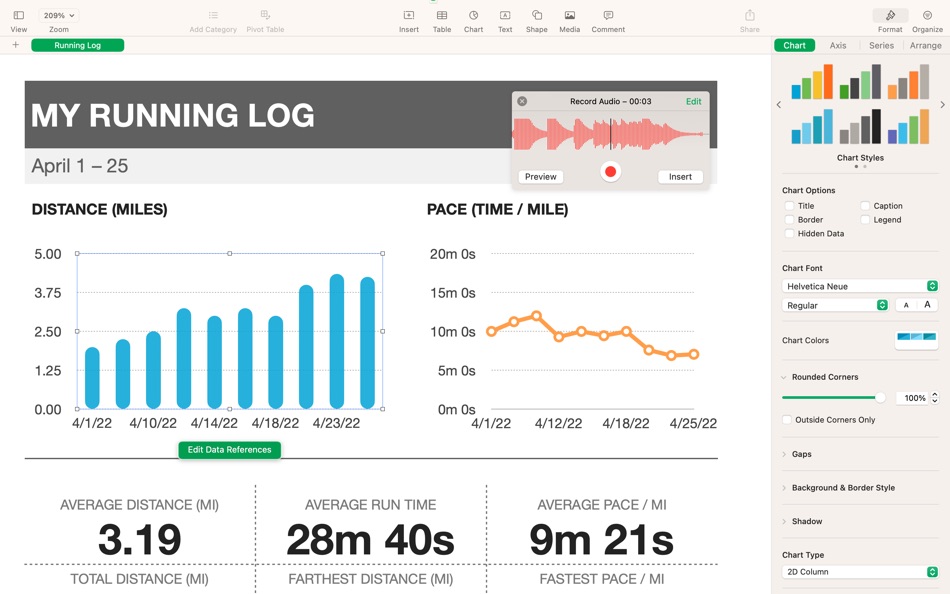Open the 2D Column chart type dropdown
Viewport: 950px width, 594px height.
point(860,572)
